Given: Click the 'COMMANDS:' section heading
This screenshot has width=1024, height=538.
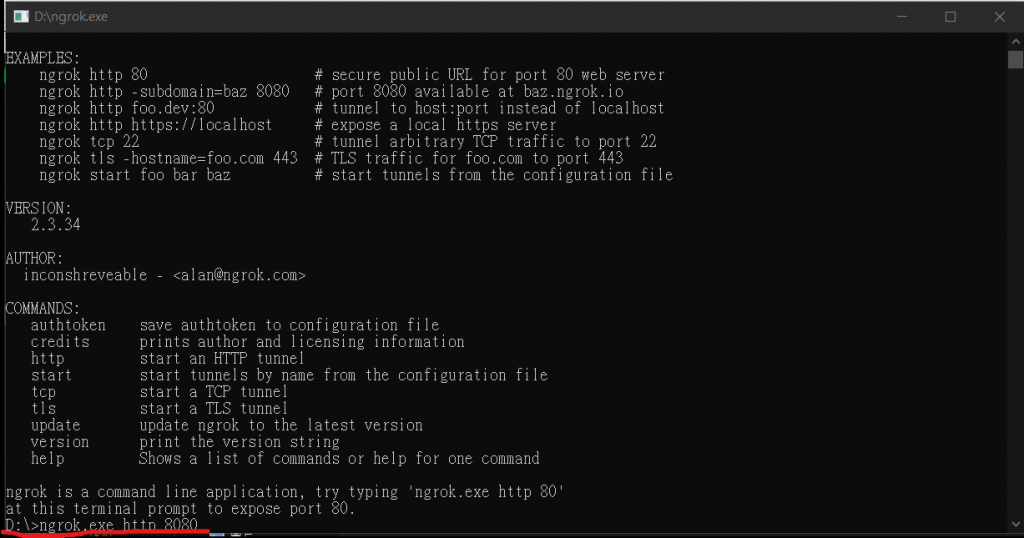Looking at the screenshot, I should tap(42, 308).
